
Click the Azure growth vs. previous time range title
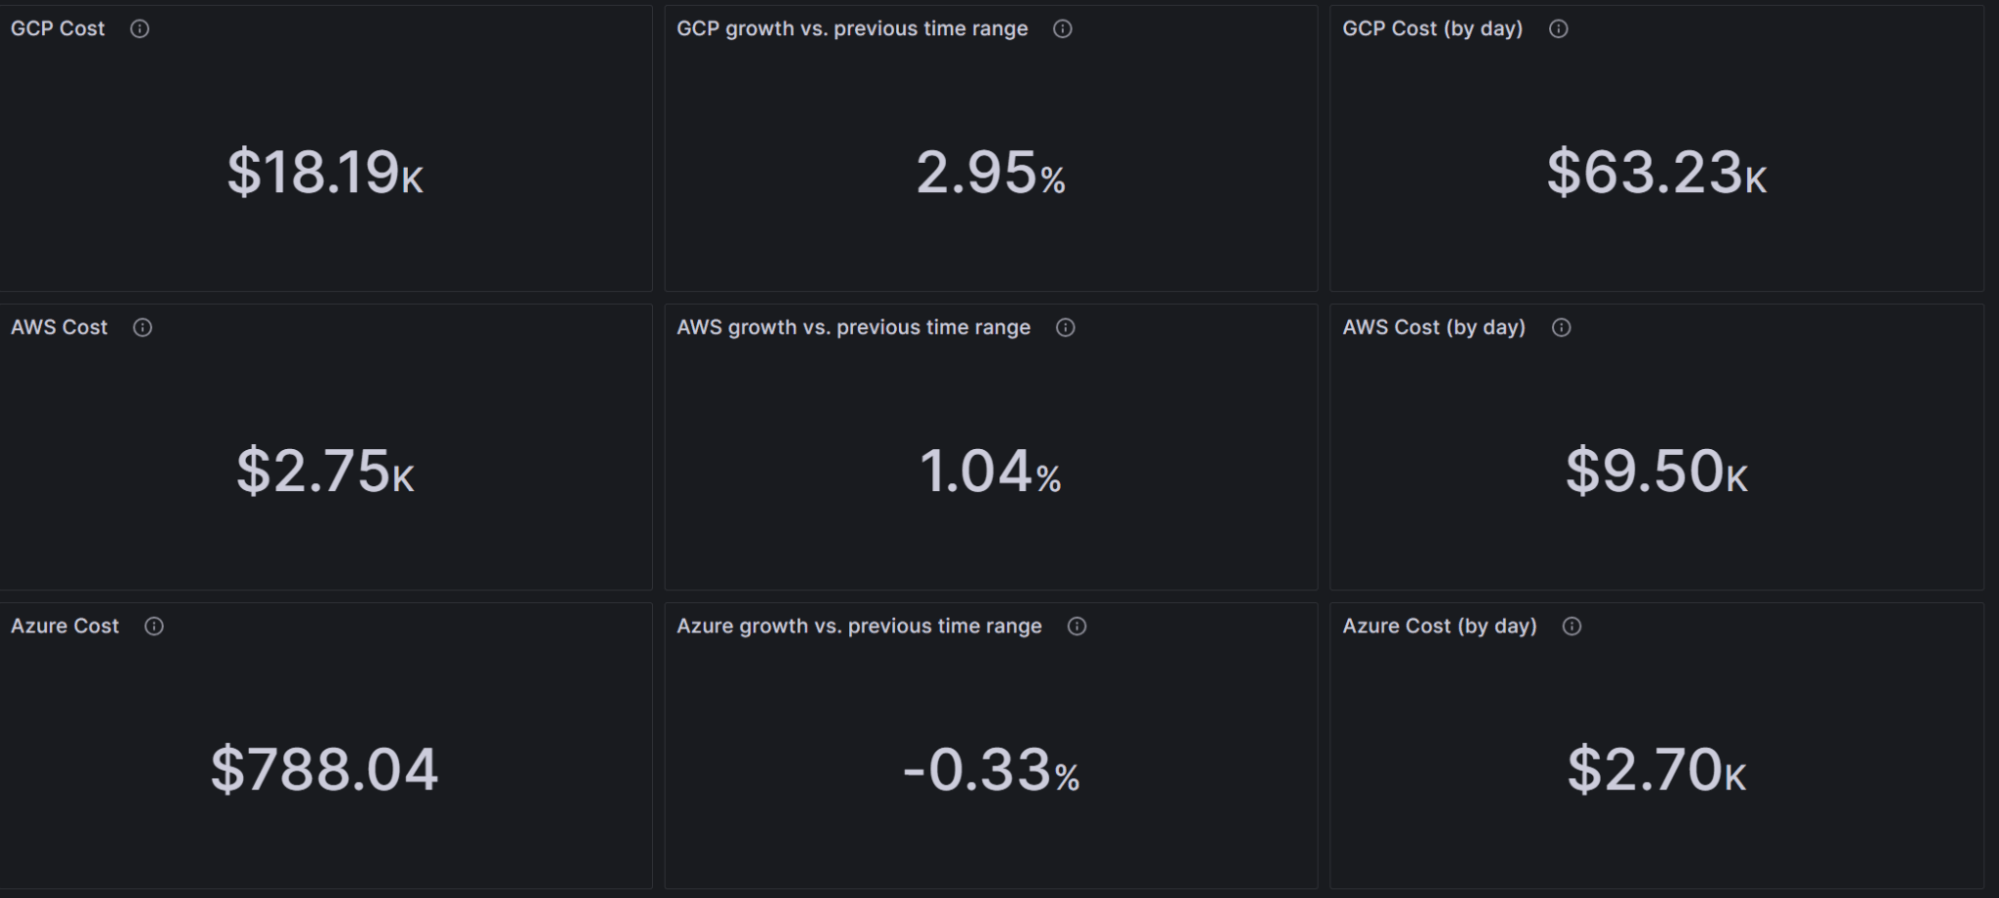[859, 626]
